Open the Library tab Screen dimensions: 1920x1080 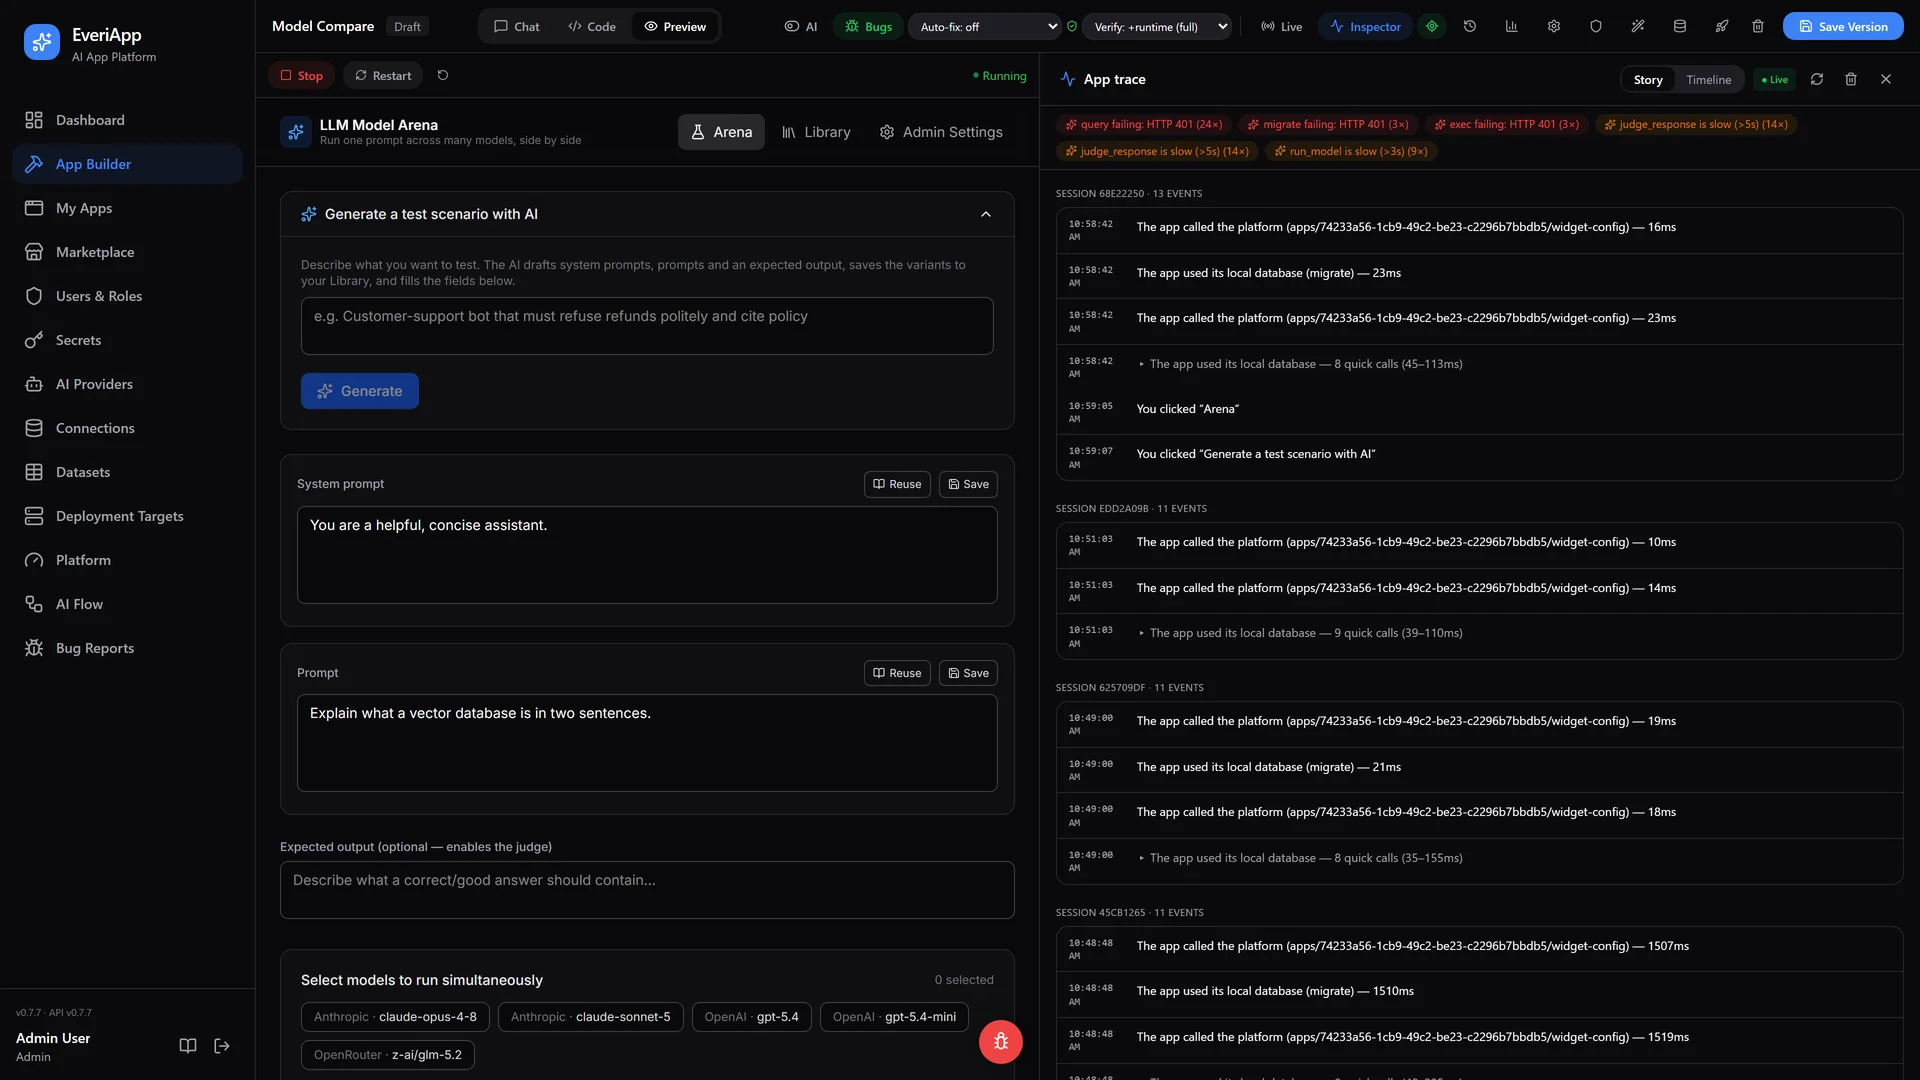pos(816,132)
